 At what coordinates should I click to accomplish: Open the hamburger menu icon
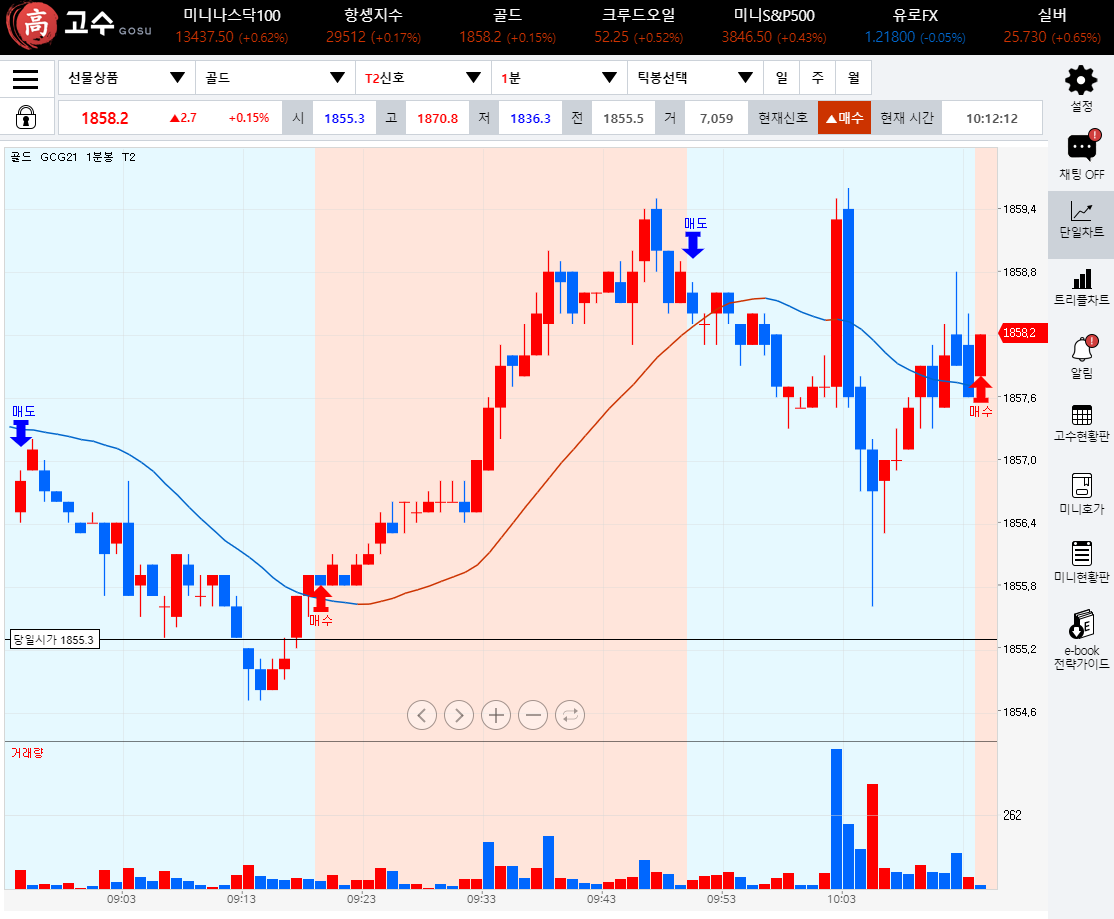point(26,79)
